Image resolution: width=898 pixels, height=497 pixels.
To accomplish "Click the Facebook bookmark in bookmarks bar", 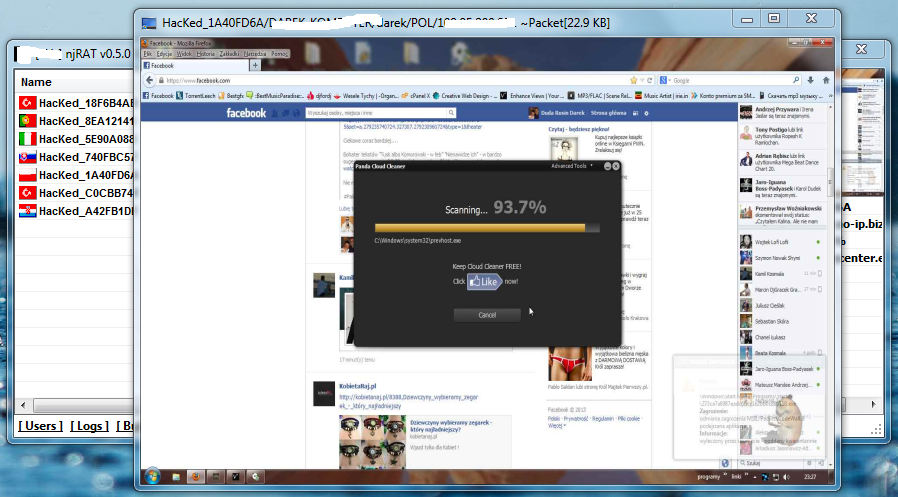I will pos(158,96).
